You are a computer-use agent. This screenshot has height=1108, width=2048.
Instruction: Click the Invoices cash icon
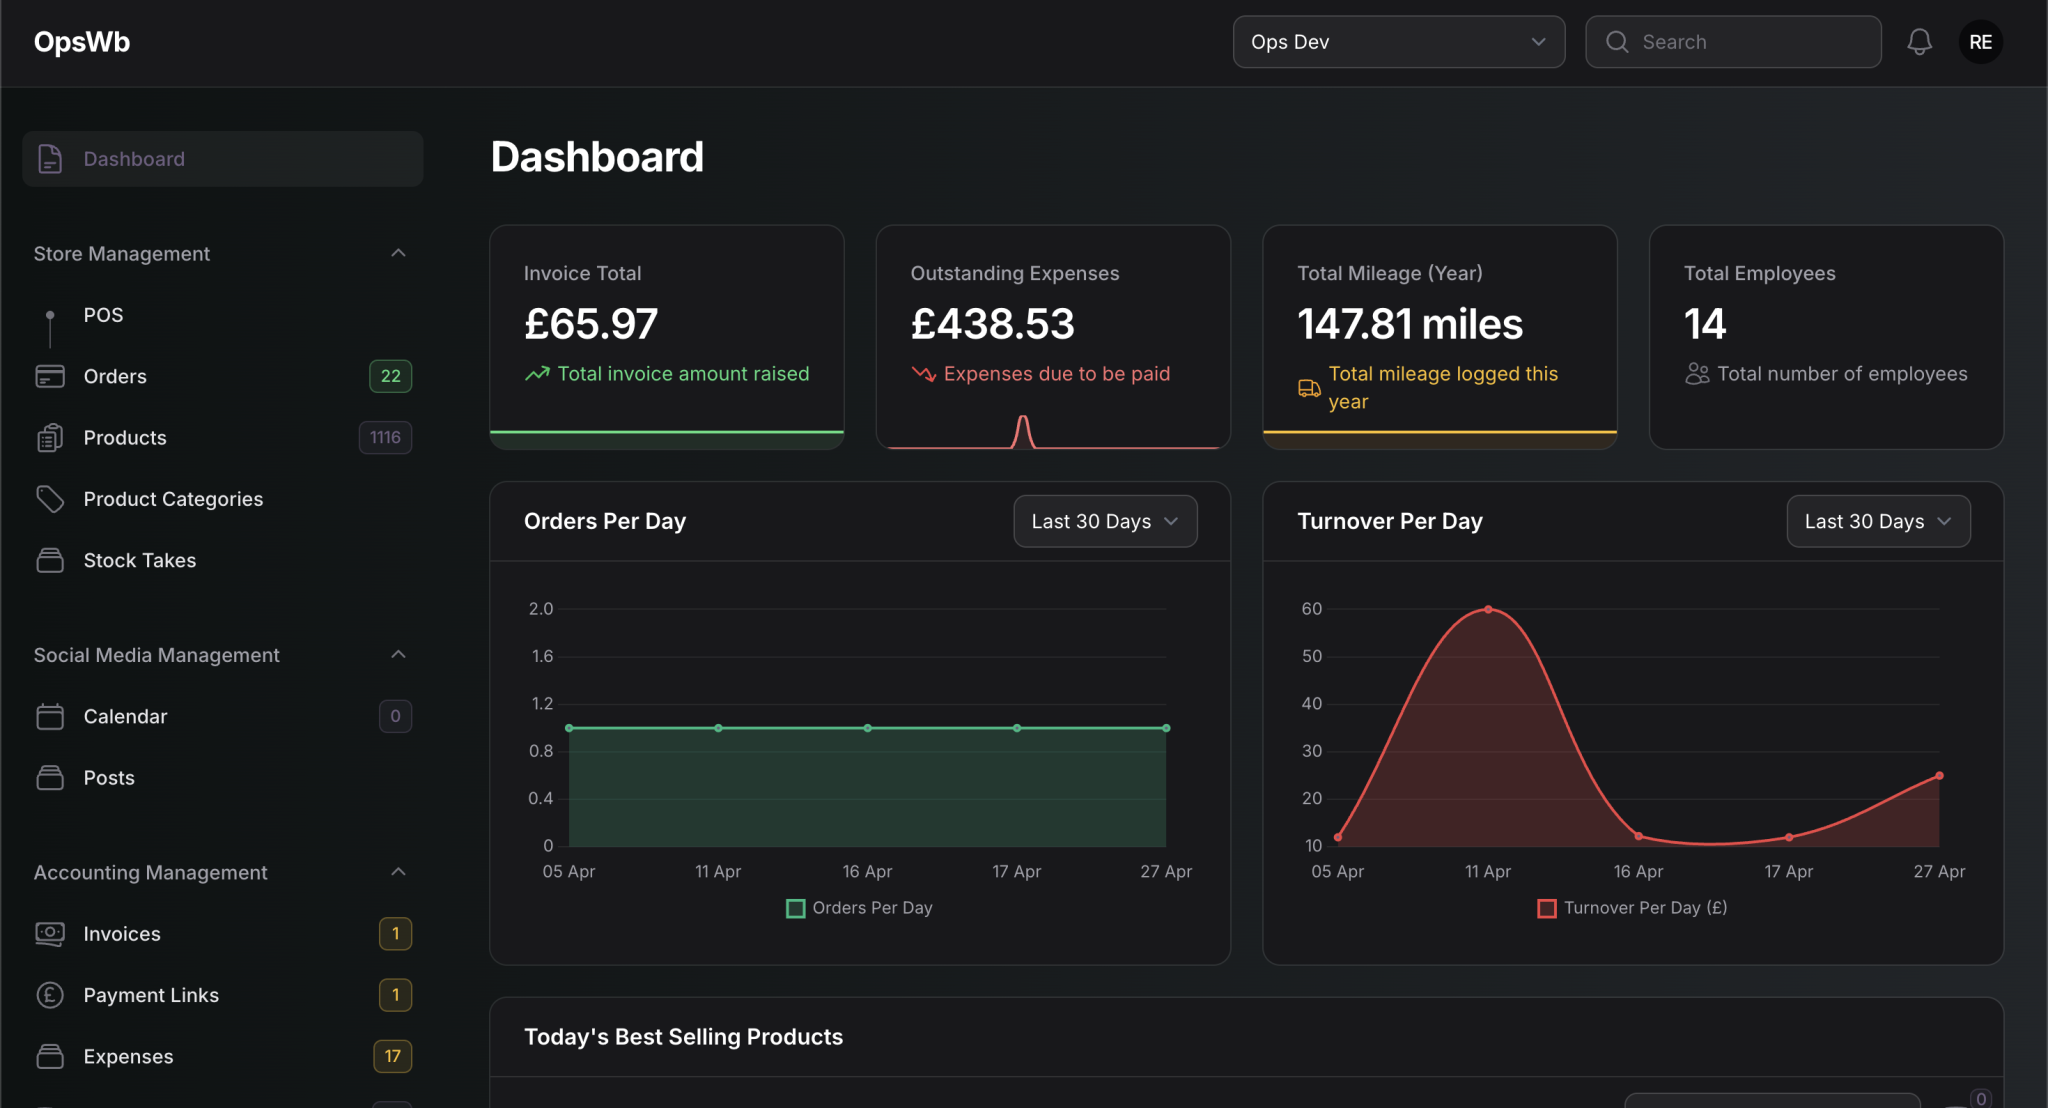50,933
